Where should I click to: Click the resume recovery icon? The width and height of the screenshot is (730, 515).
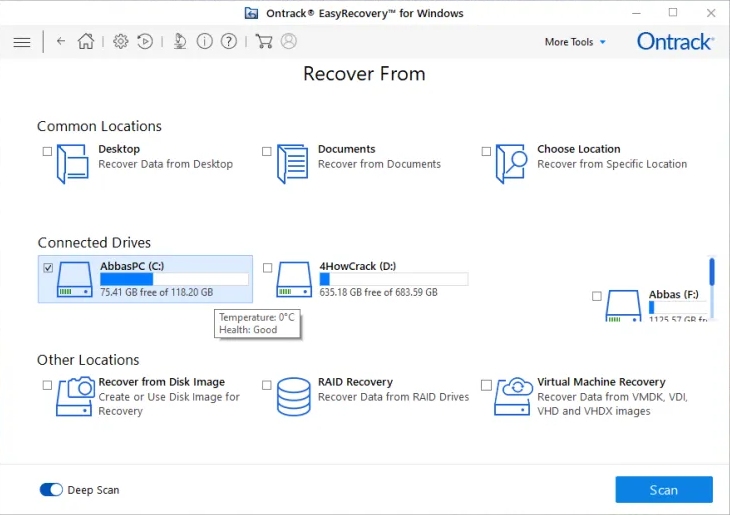(x=145, y=41)
